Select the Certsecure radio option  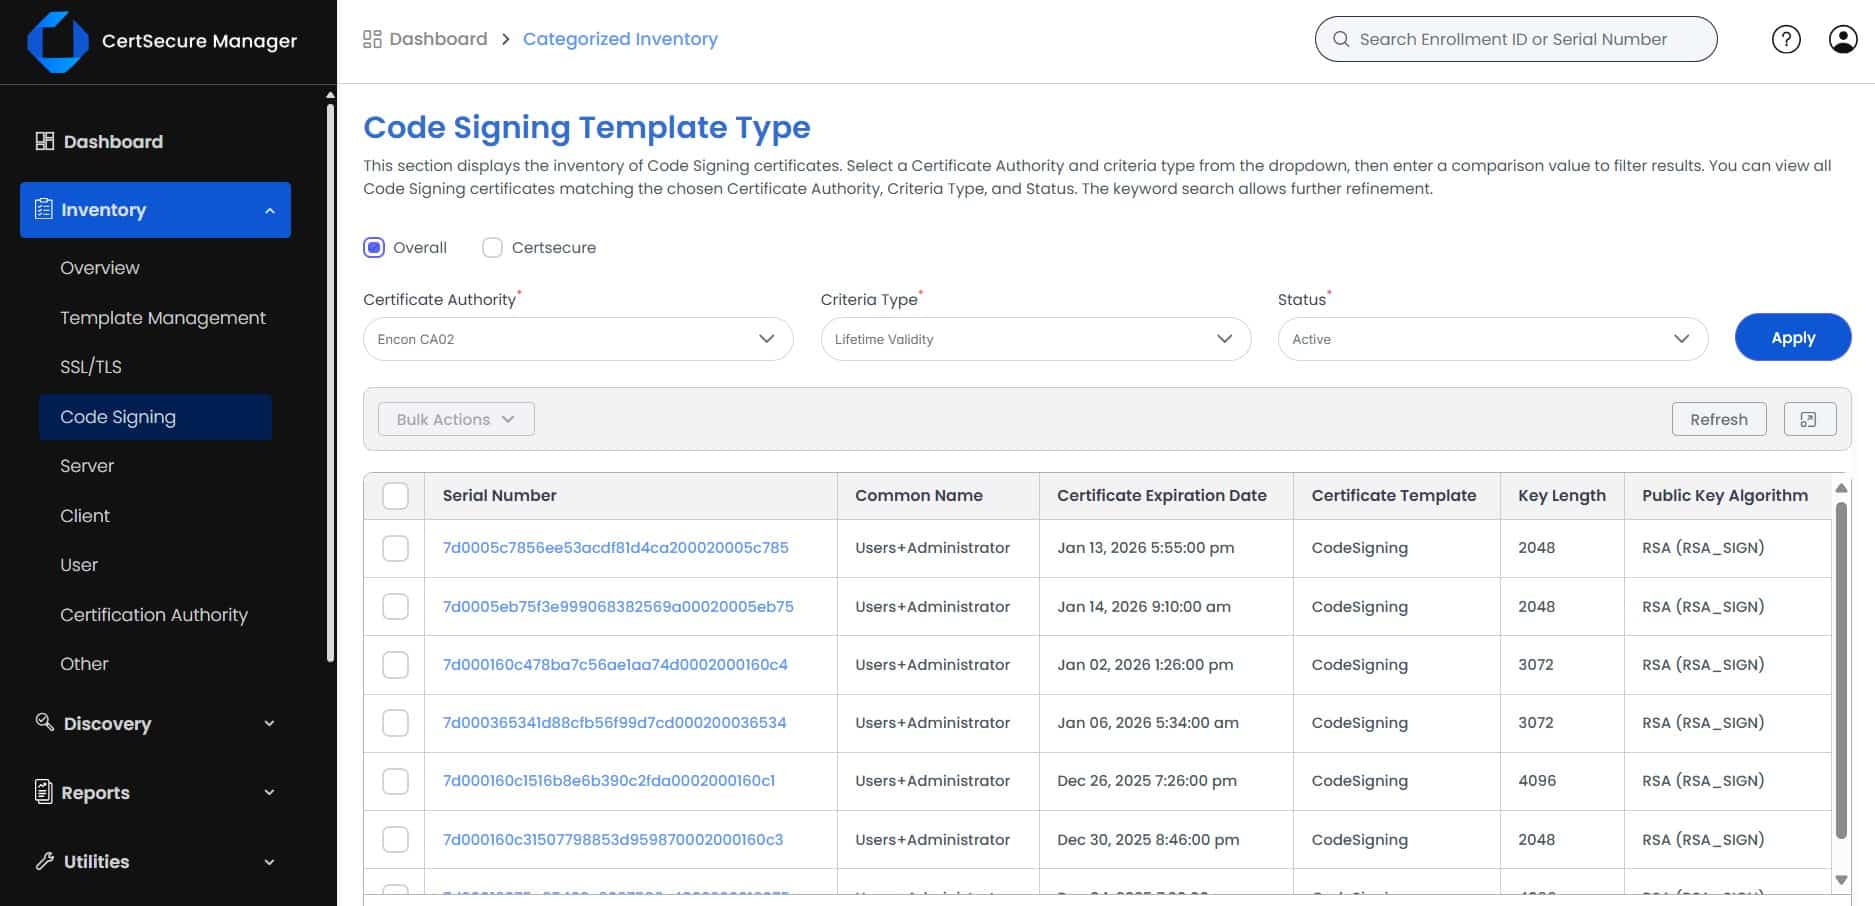pos(492,248)
